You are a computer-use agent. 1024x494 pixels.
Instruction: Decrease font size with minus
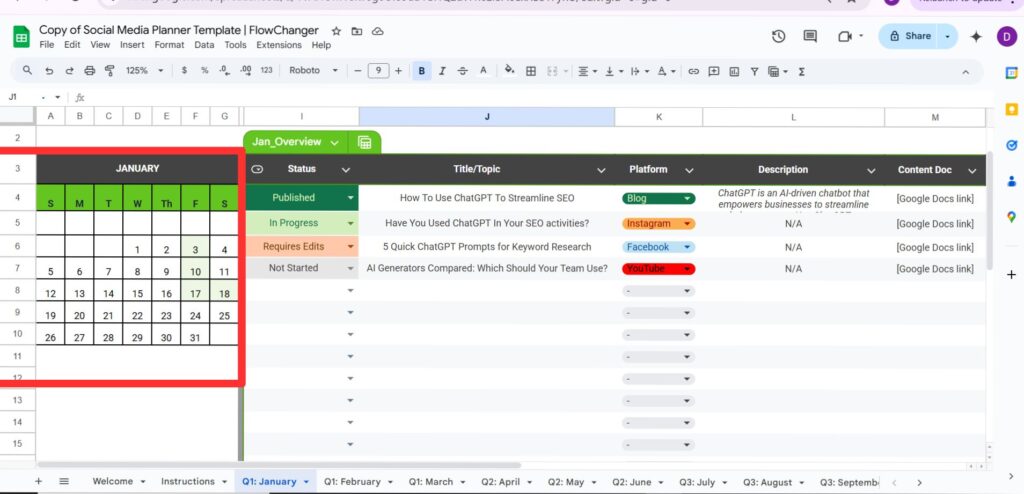[358, 71]
